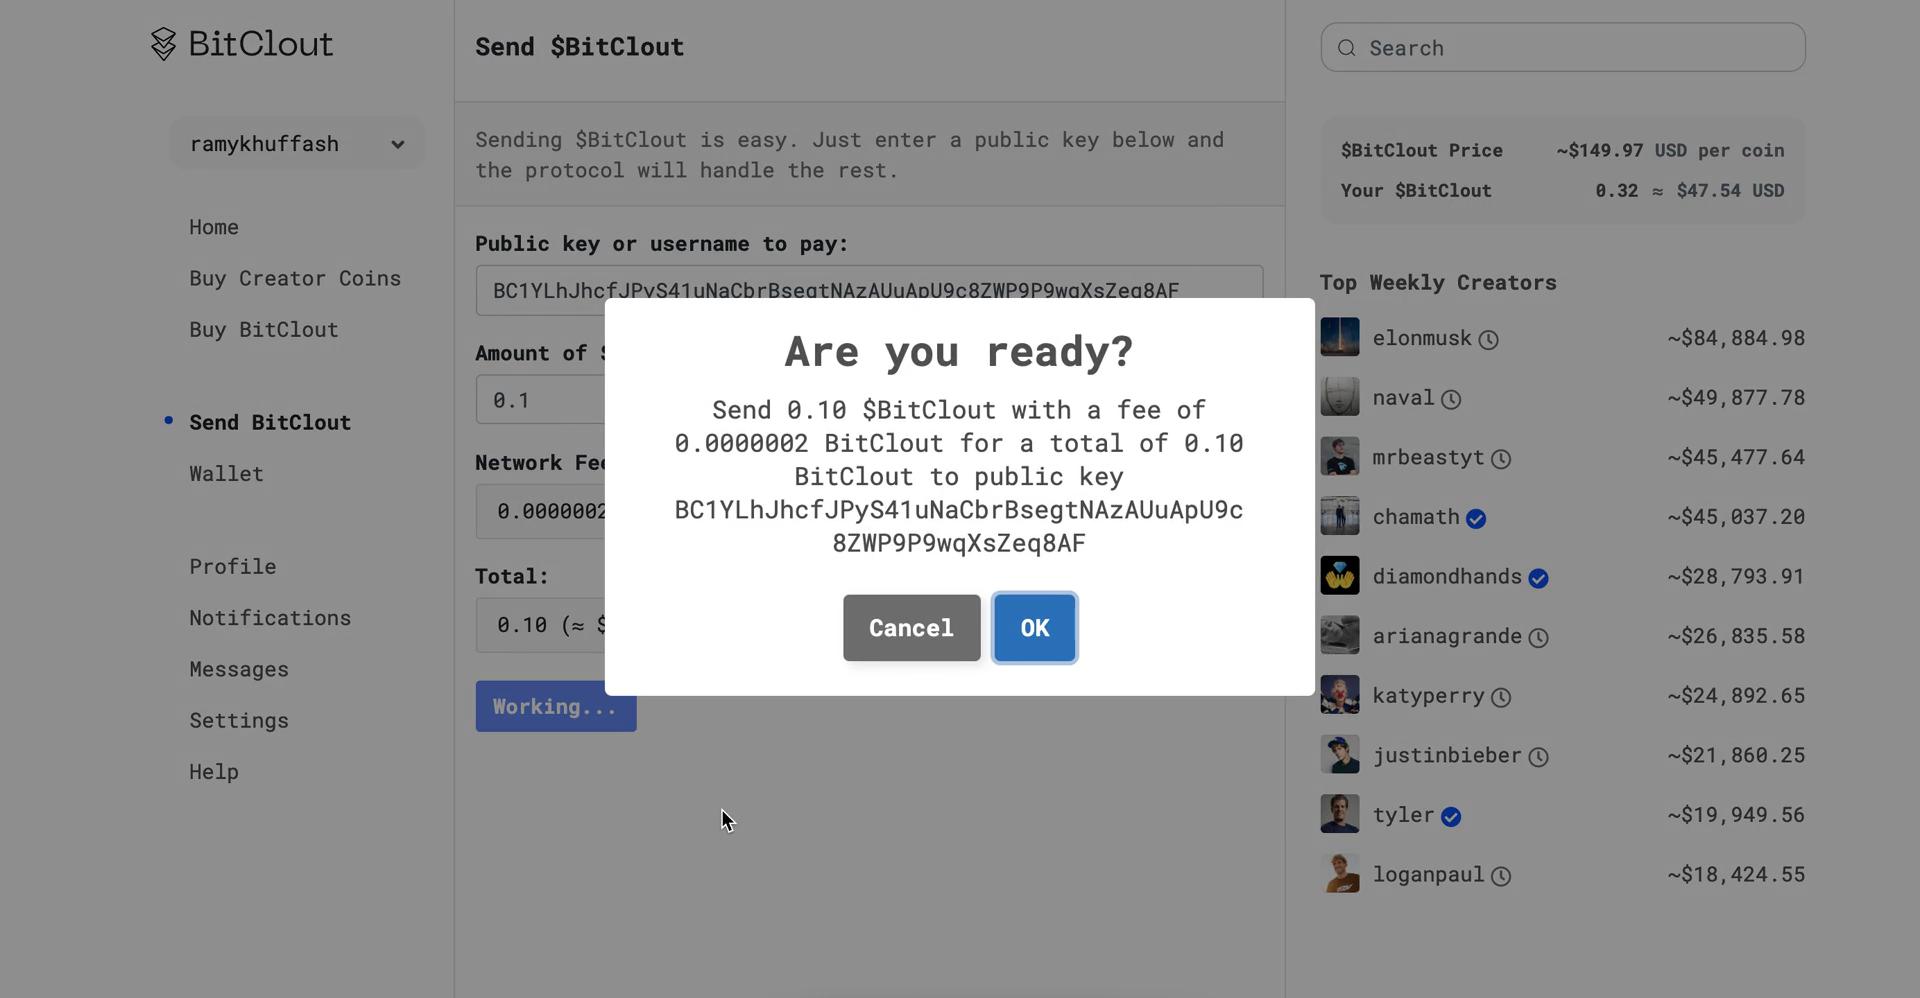Click the 0.32 ≈ $47.54 USD balance

tap(1690, 190)
